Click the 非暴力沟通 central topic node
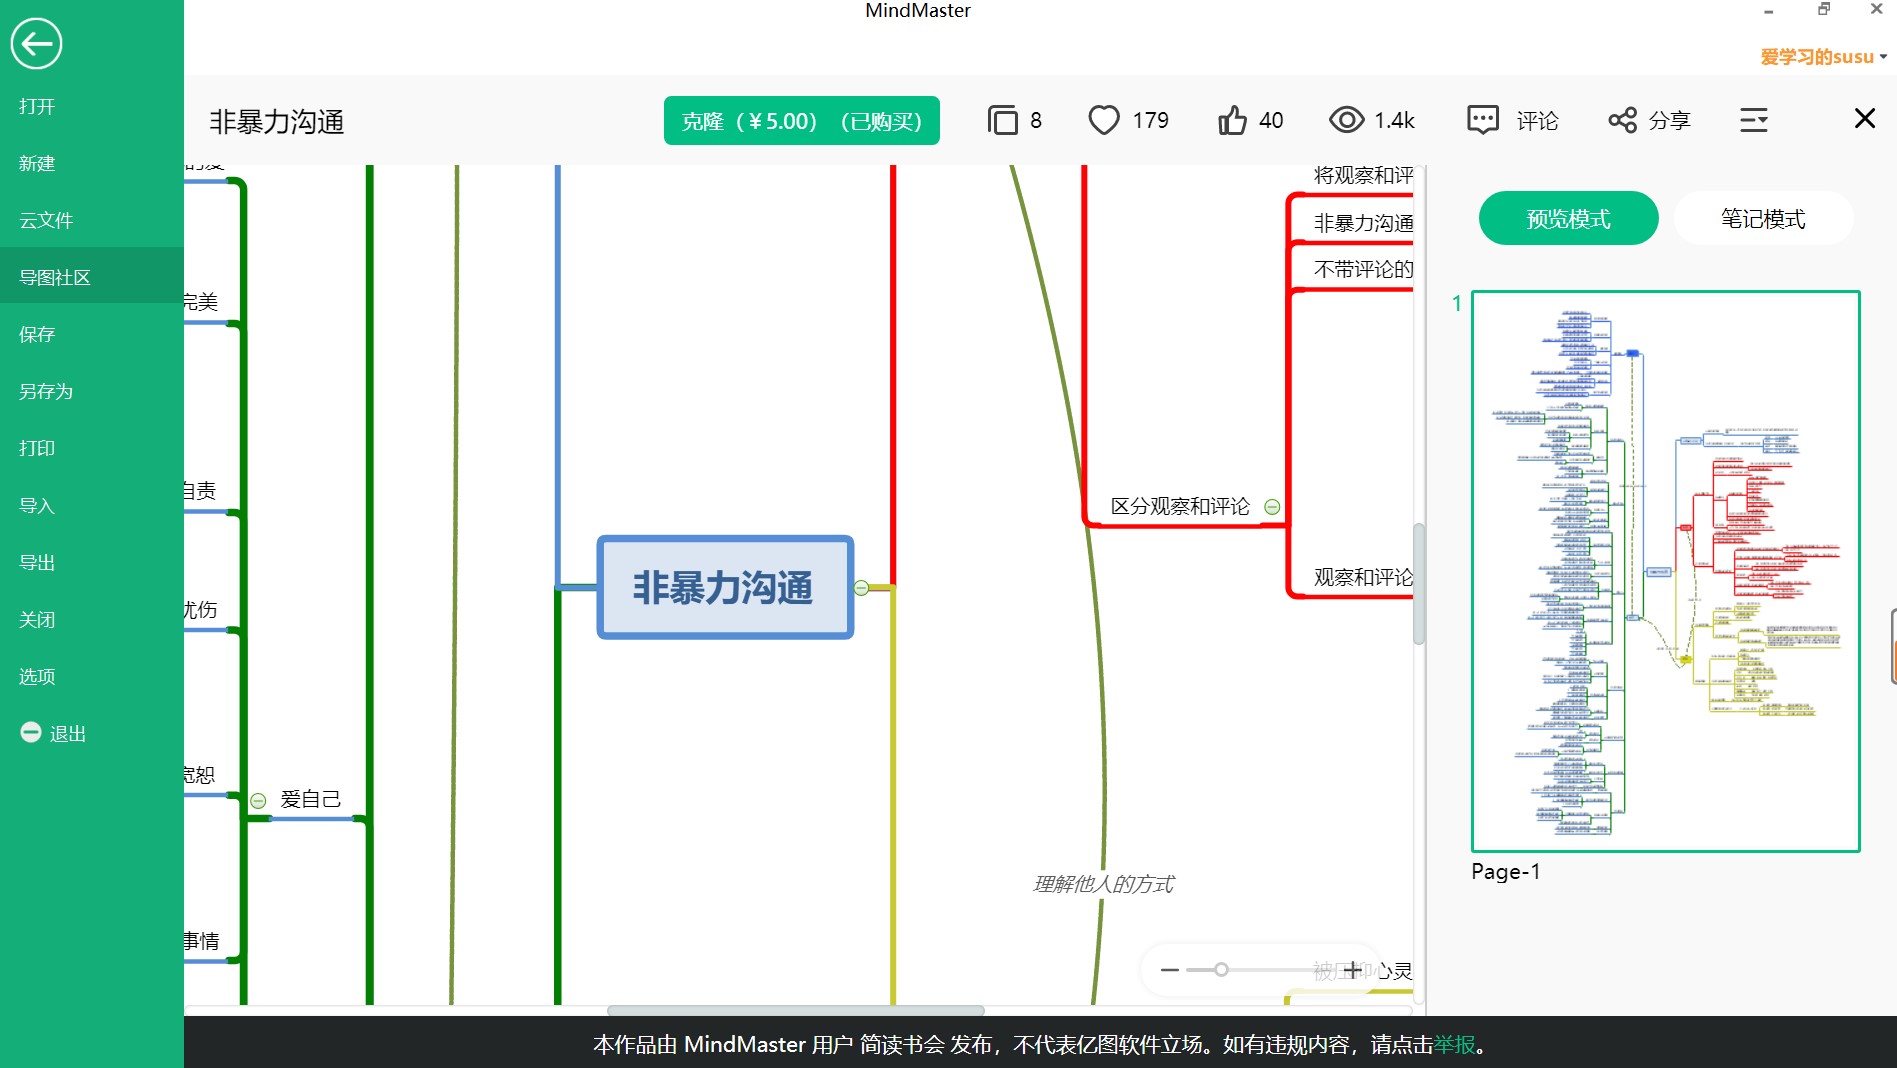Viewport: 1897px width, 1068px height. [x=724, y=587]
